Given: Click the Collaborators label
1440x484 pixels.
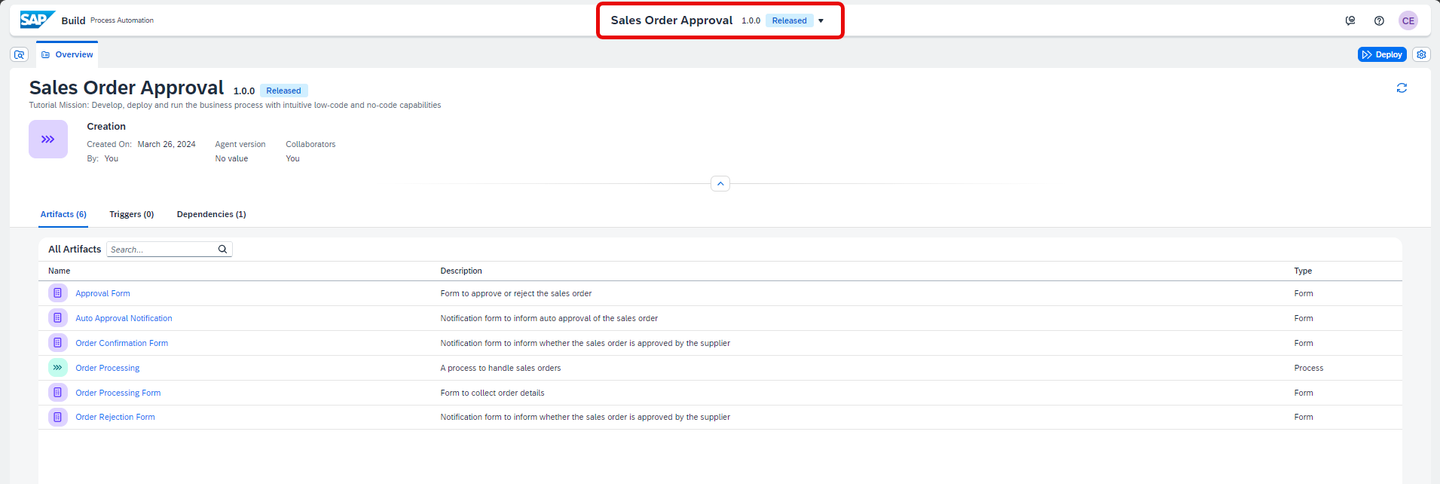Looking at the screenshot, I should (311, 144).
